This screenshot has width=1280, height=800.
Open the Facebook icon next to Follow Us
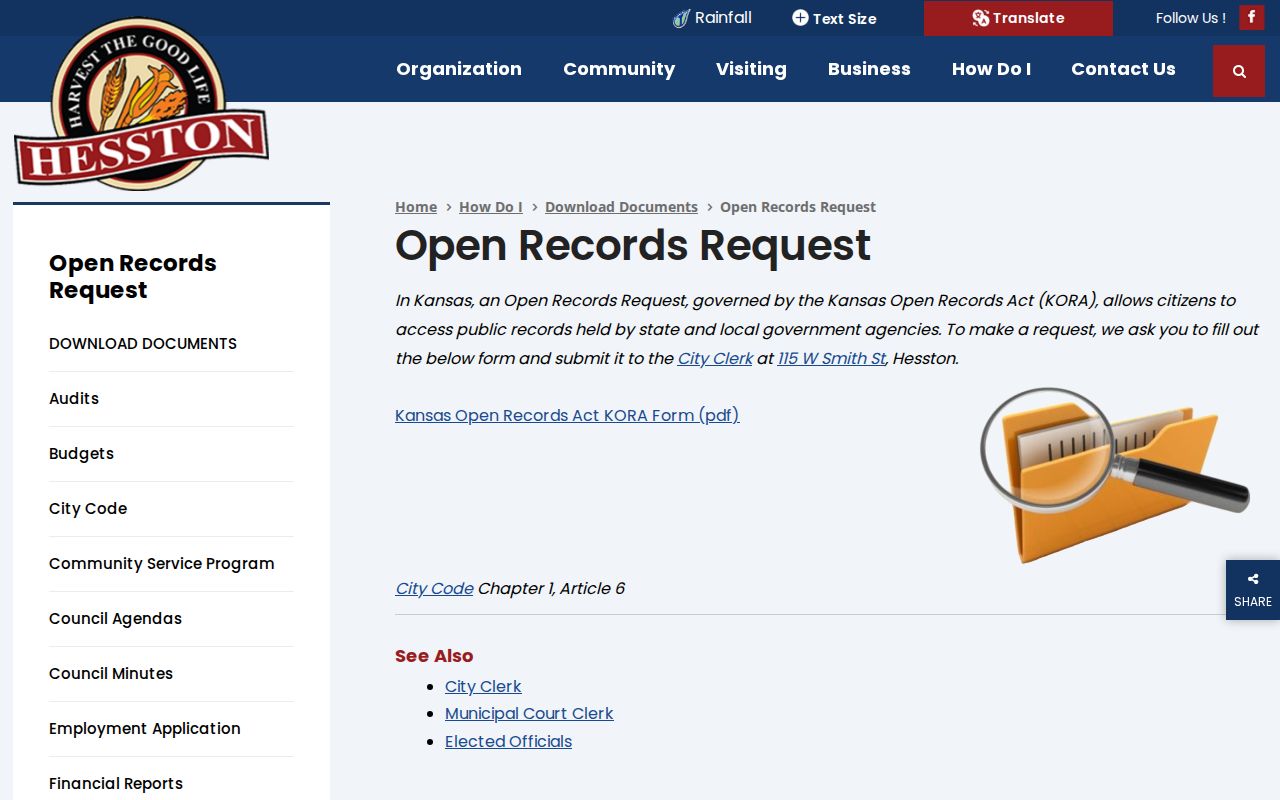[1251, 17]
